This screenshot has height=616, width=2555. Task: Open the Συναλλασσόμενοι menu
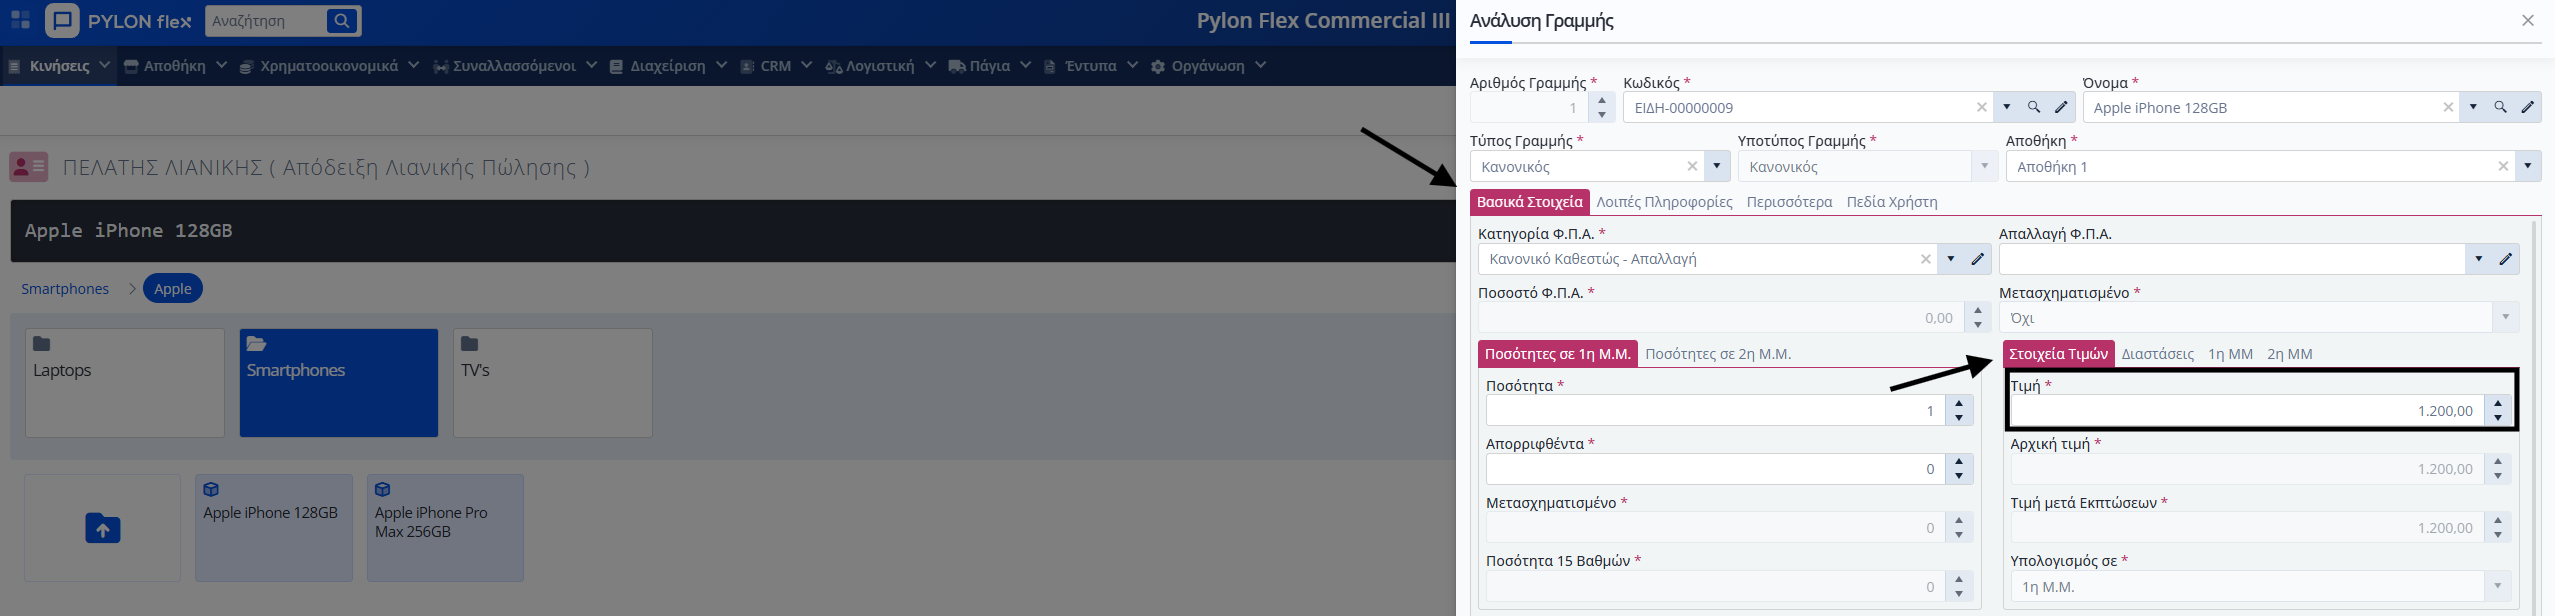click(x=514, y=66)
